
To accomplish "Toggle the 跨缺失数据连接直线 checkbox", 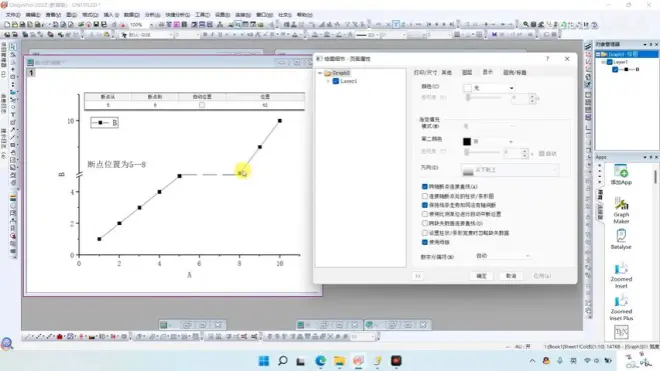I will pos(425,223).
